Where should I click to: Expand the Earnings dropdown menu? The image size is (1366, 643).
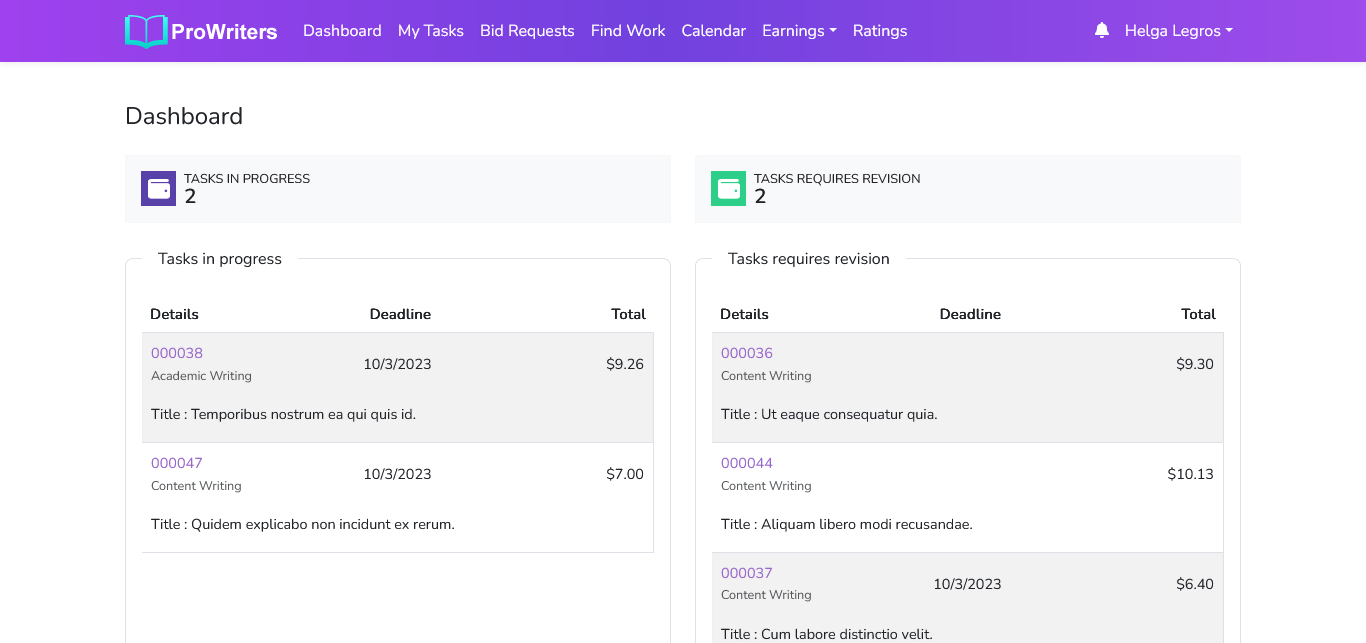point(799,31)
